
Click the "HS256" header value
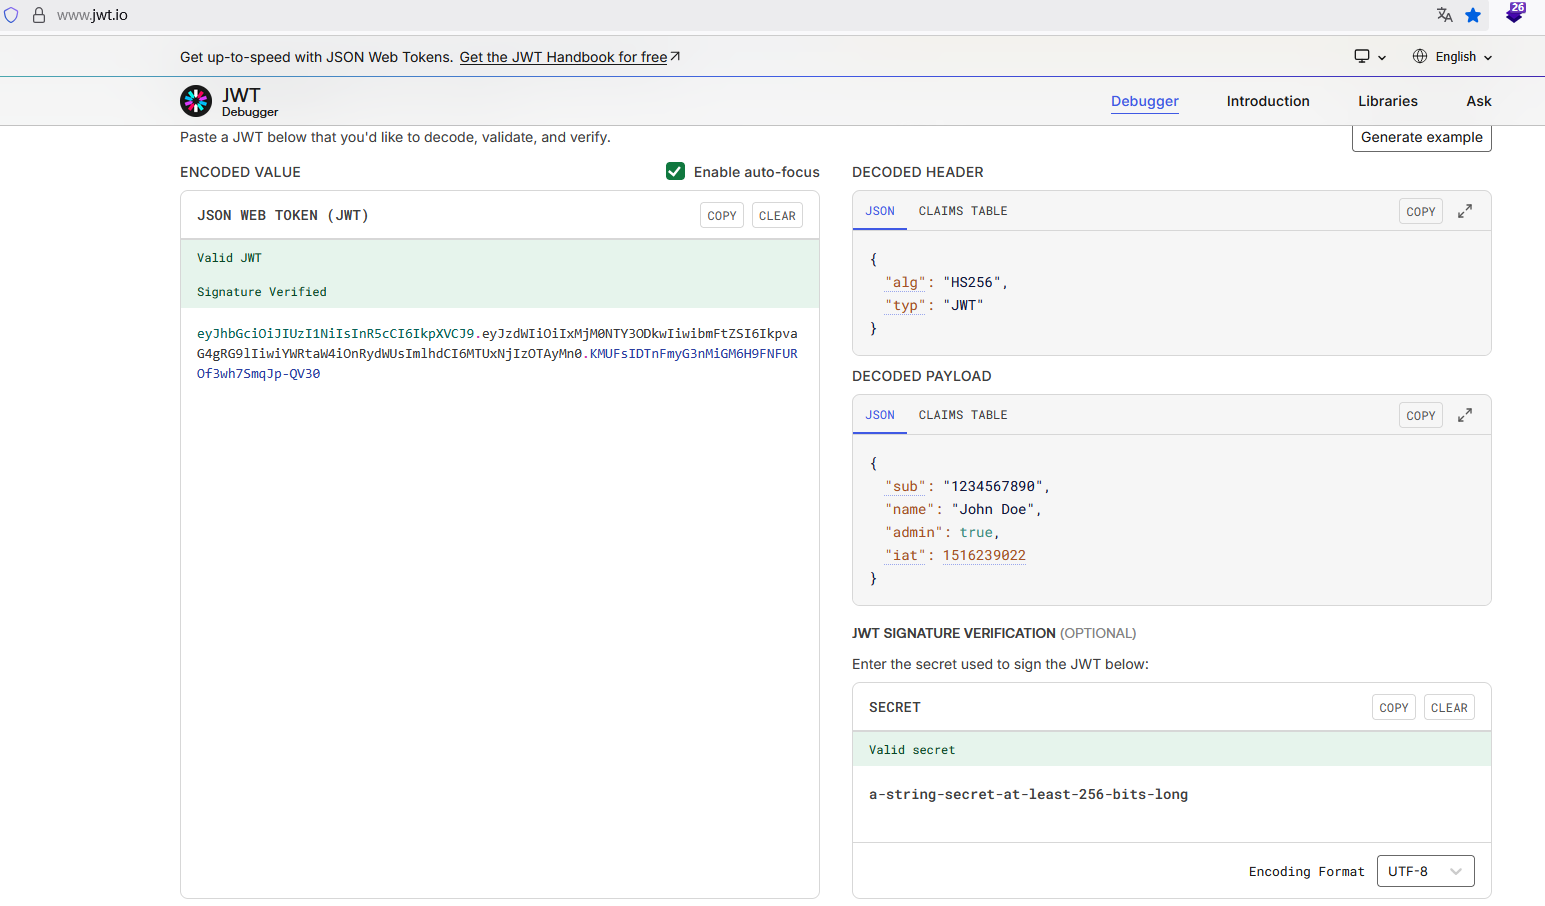point(972,282)
